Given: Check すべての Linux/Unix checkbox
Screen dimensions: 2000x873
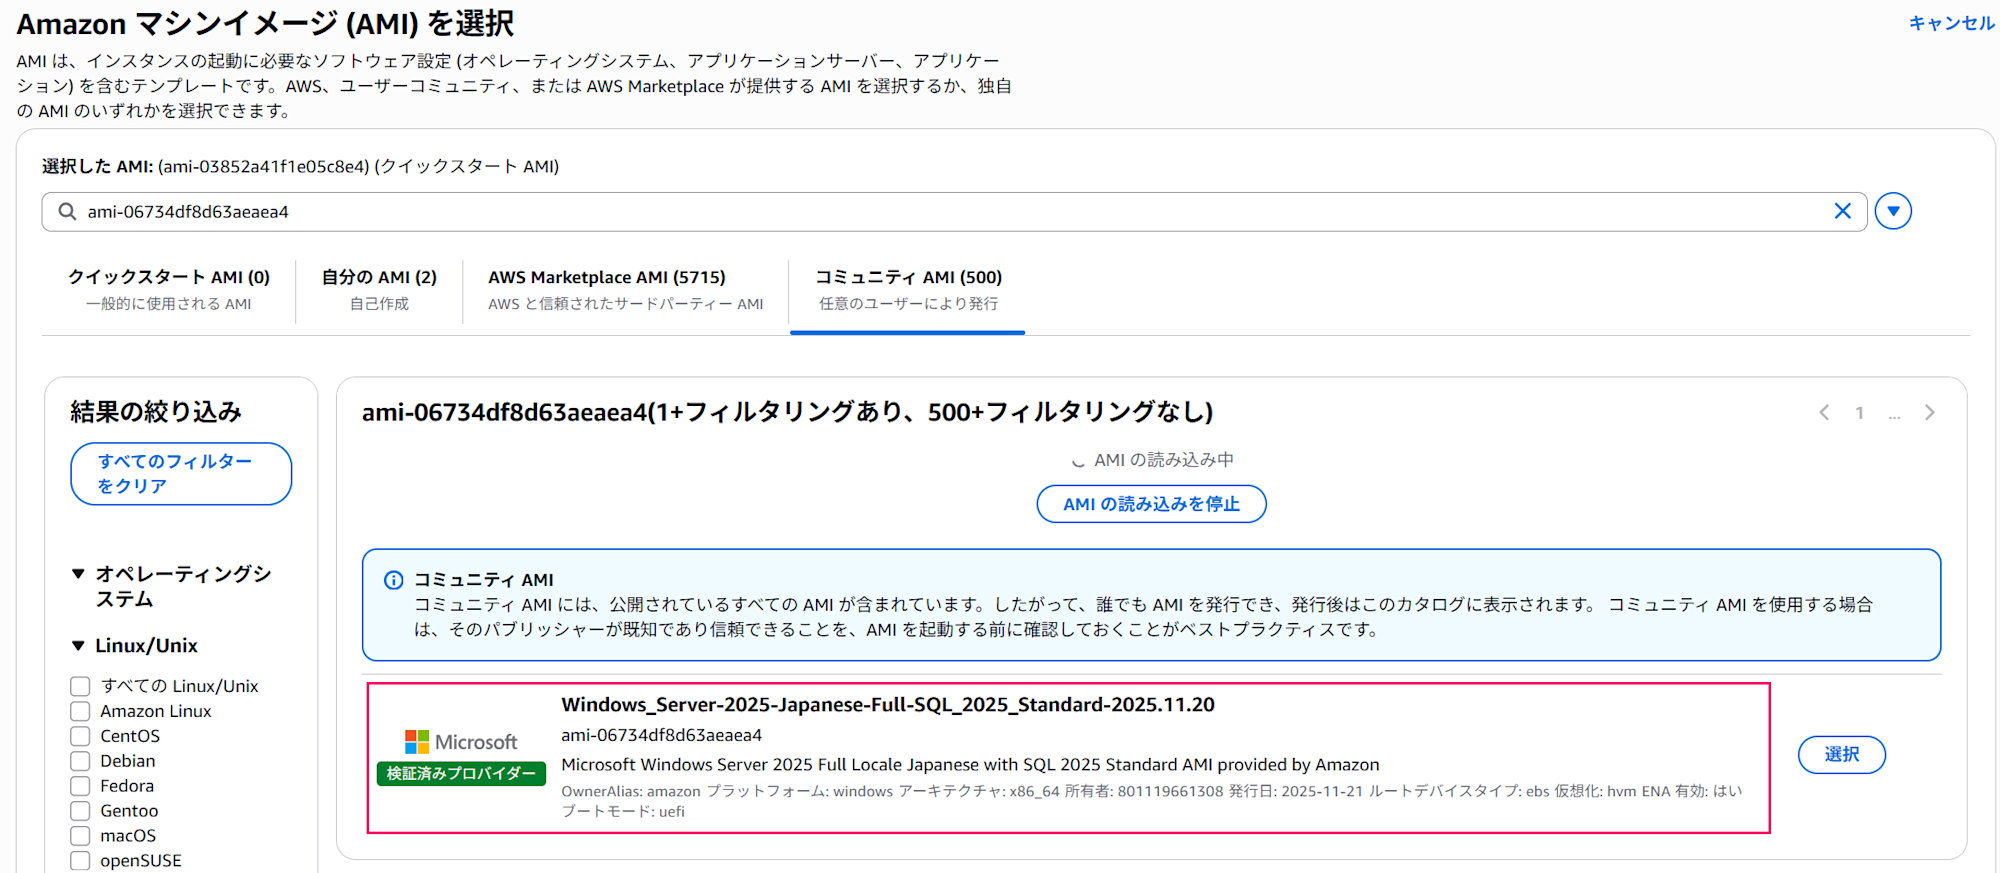Looking at the screenshot, I should click(80, 686).
